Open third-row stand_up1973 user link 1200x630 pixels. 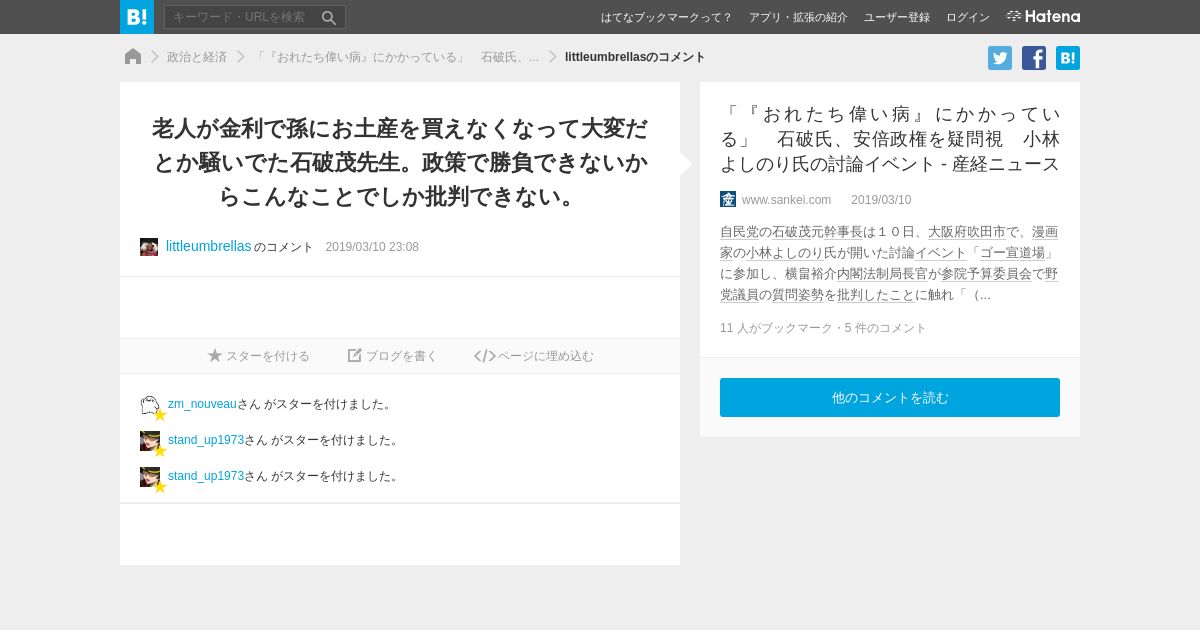click(x=206, y=476)
